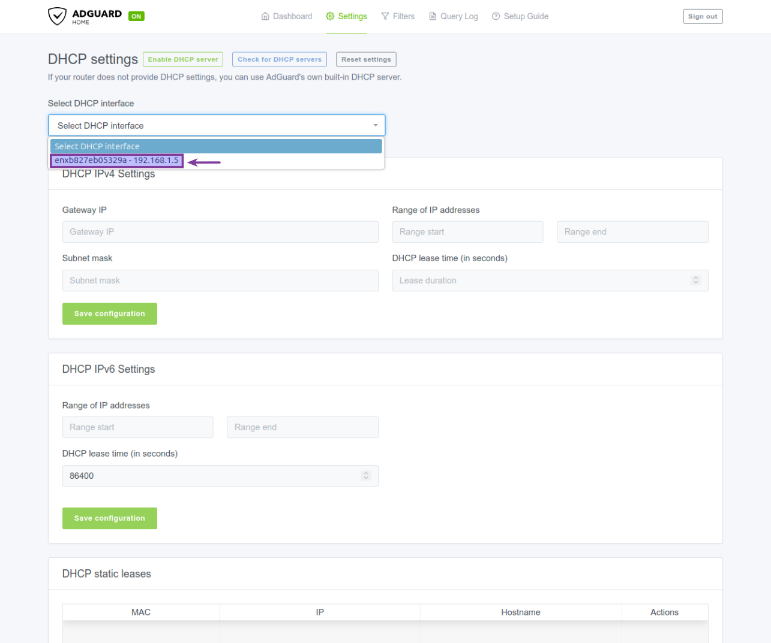The image size is (771, 643).
Task: Click the Setup Guide question mark icon
Action: (496, 17)
